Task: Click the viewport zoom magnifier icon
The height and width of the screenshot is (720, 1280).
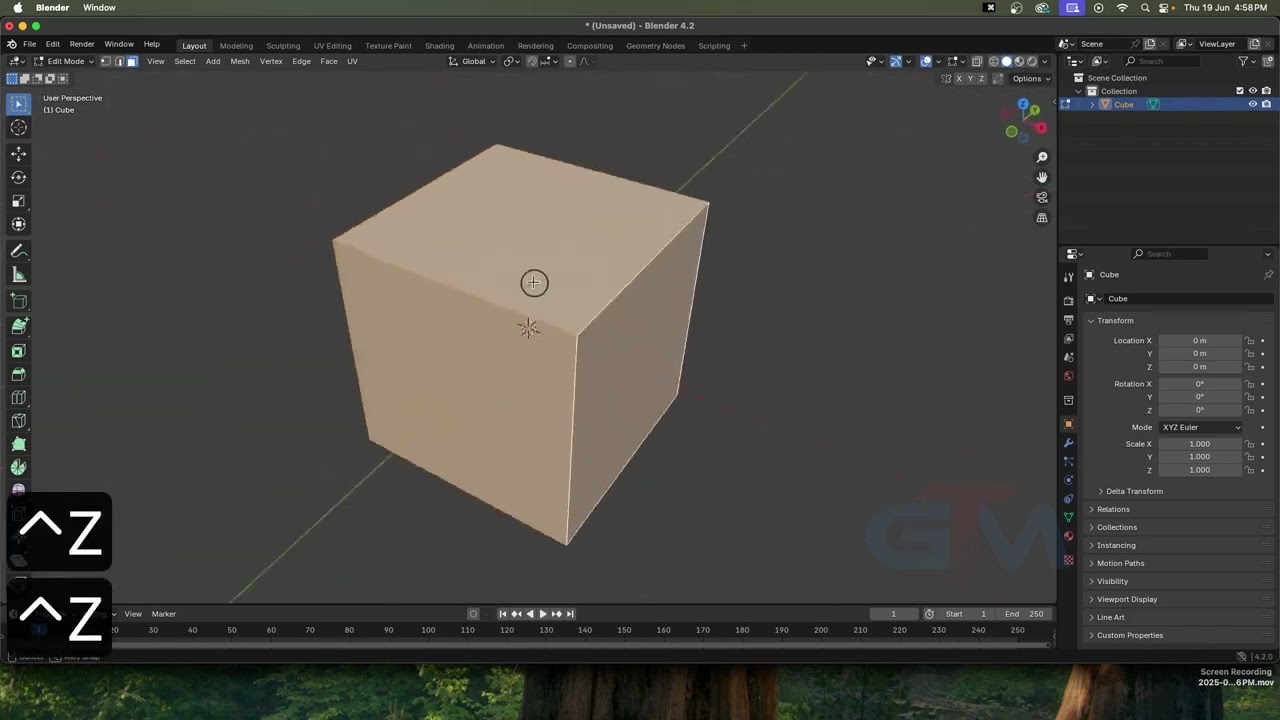Action: click(x=1042, y=158)
